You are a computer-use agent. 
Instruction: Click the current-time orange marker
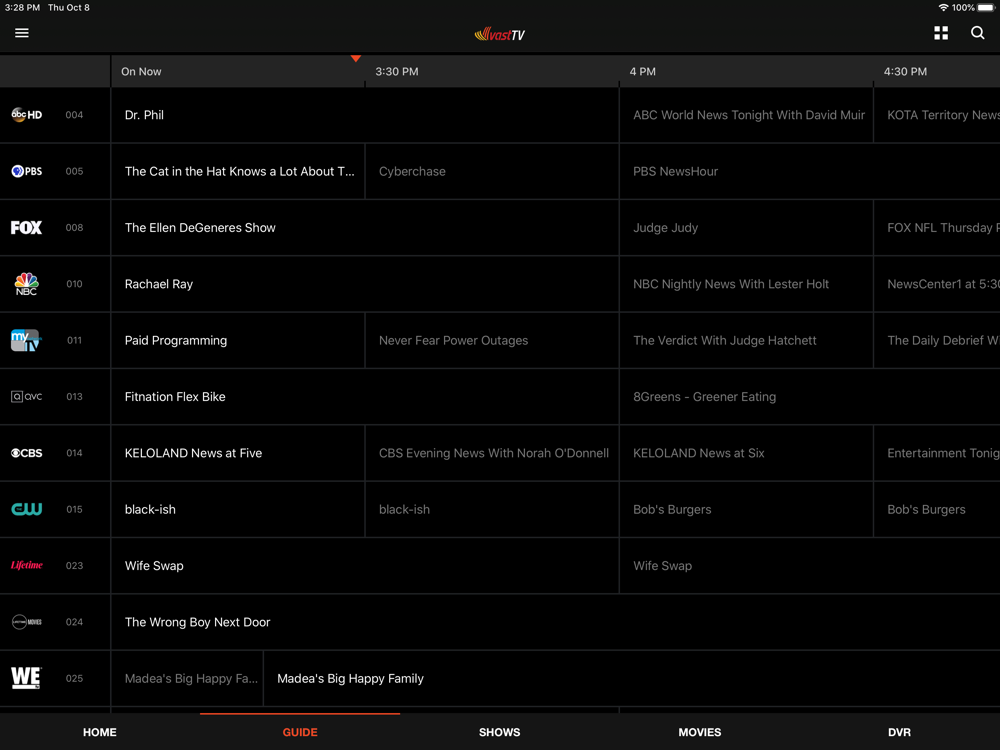(356, 59)
